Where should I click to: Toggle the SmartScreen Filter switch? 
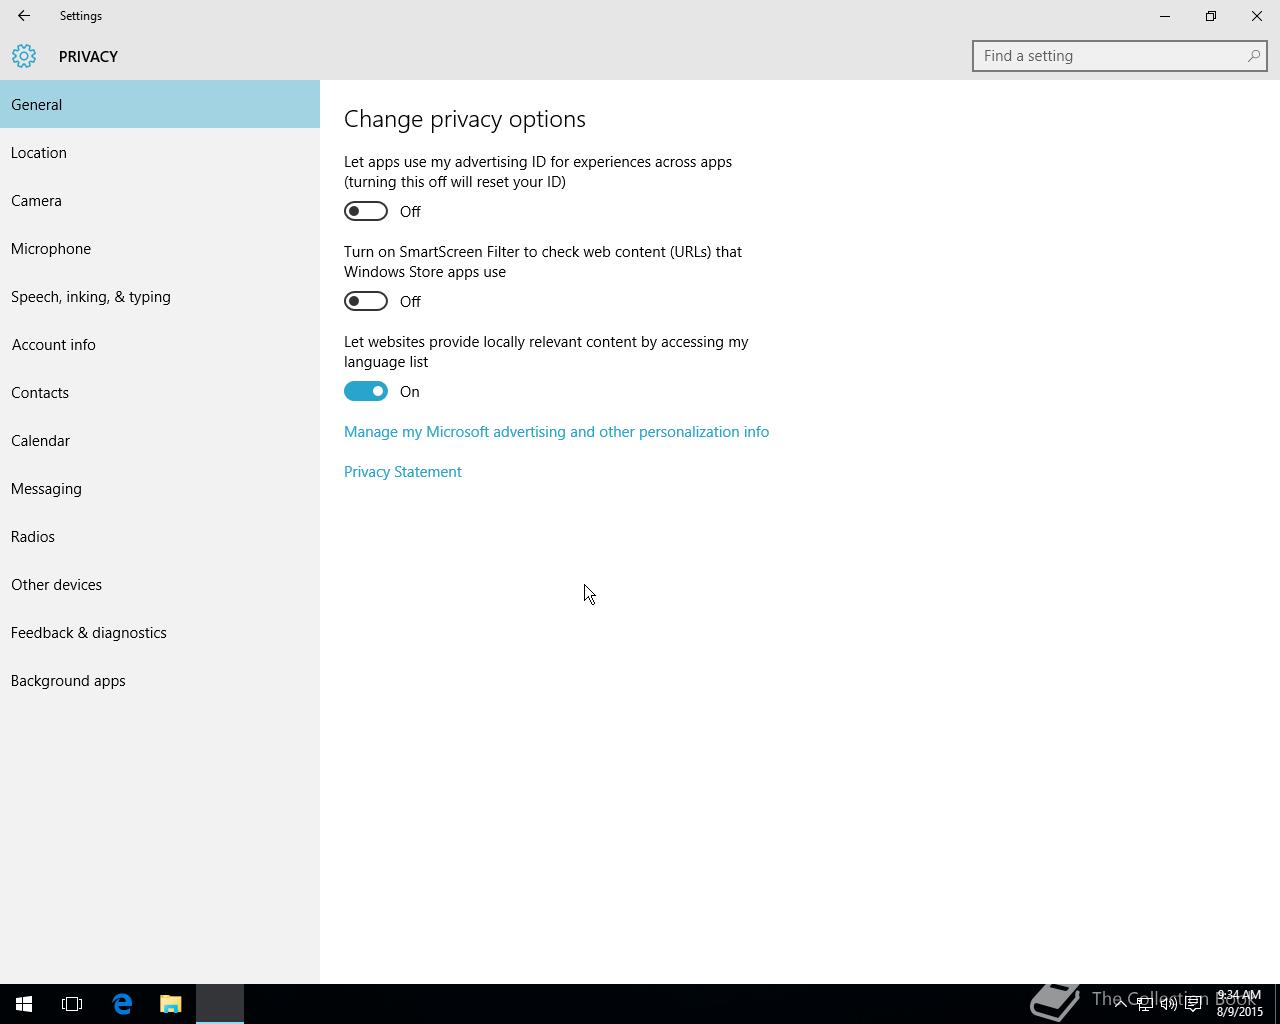(x=366, y=301)
